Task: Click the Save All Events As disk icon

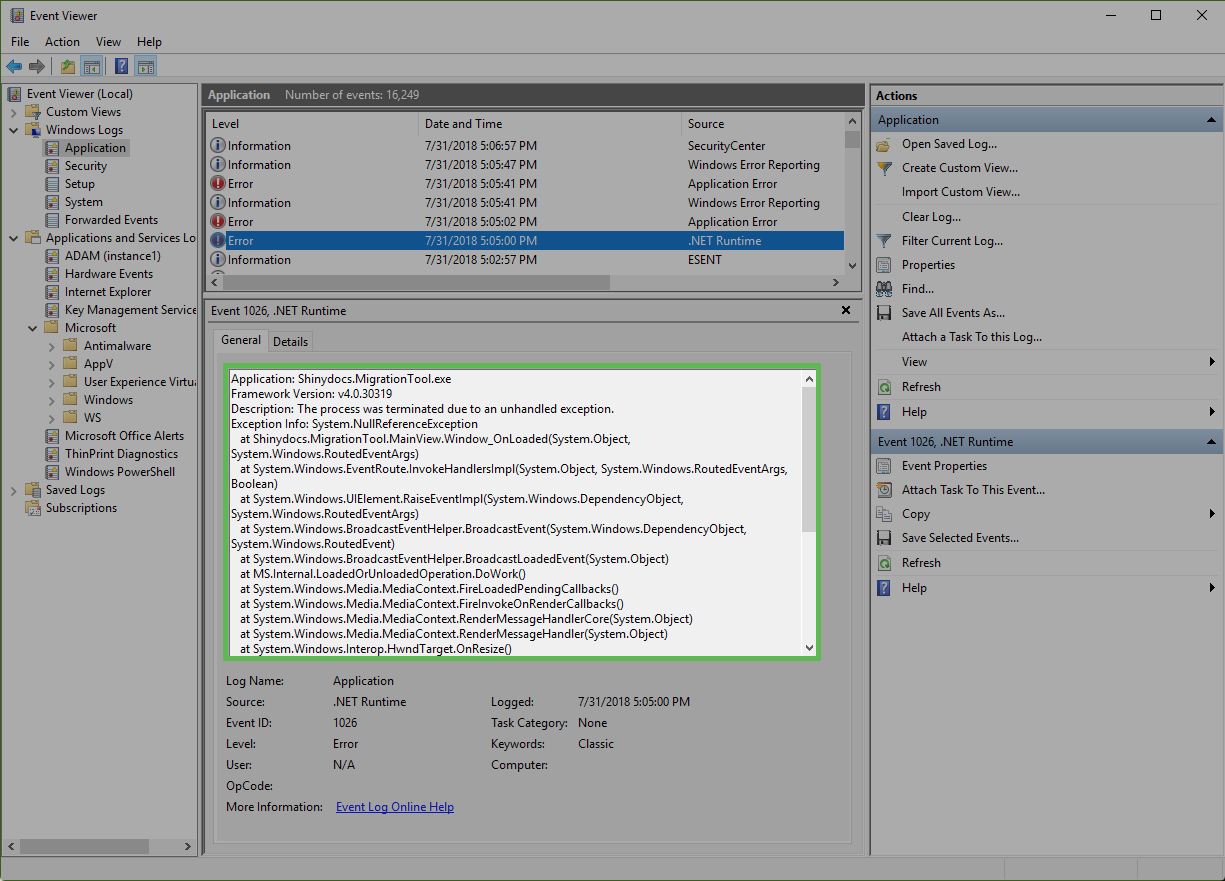Action: (x=884, y=313)
